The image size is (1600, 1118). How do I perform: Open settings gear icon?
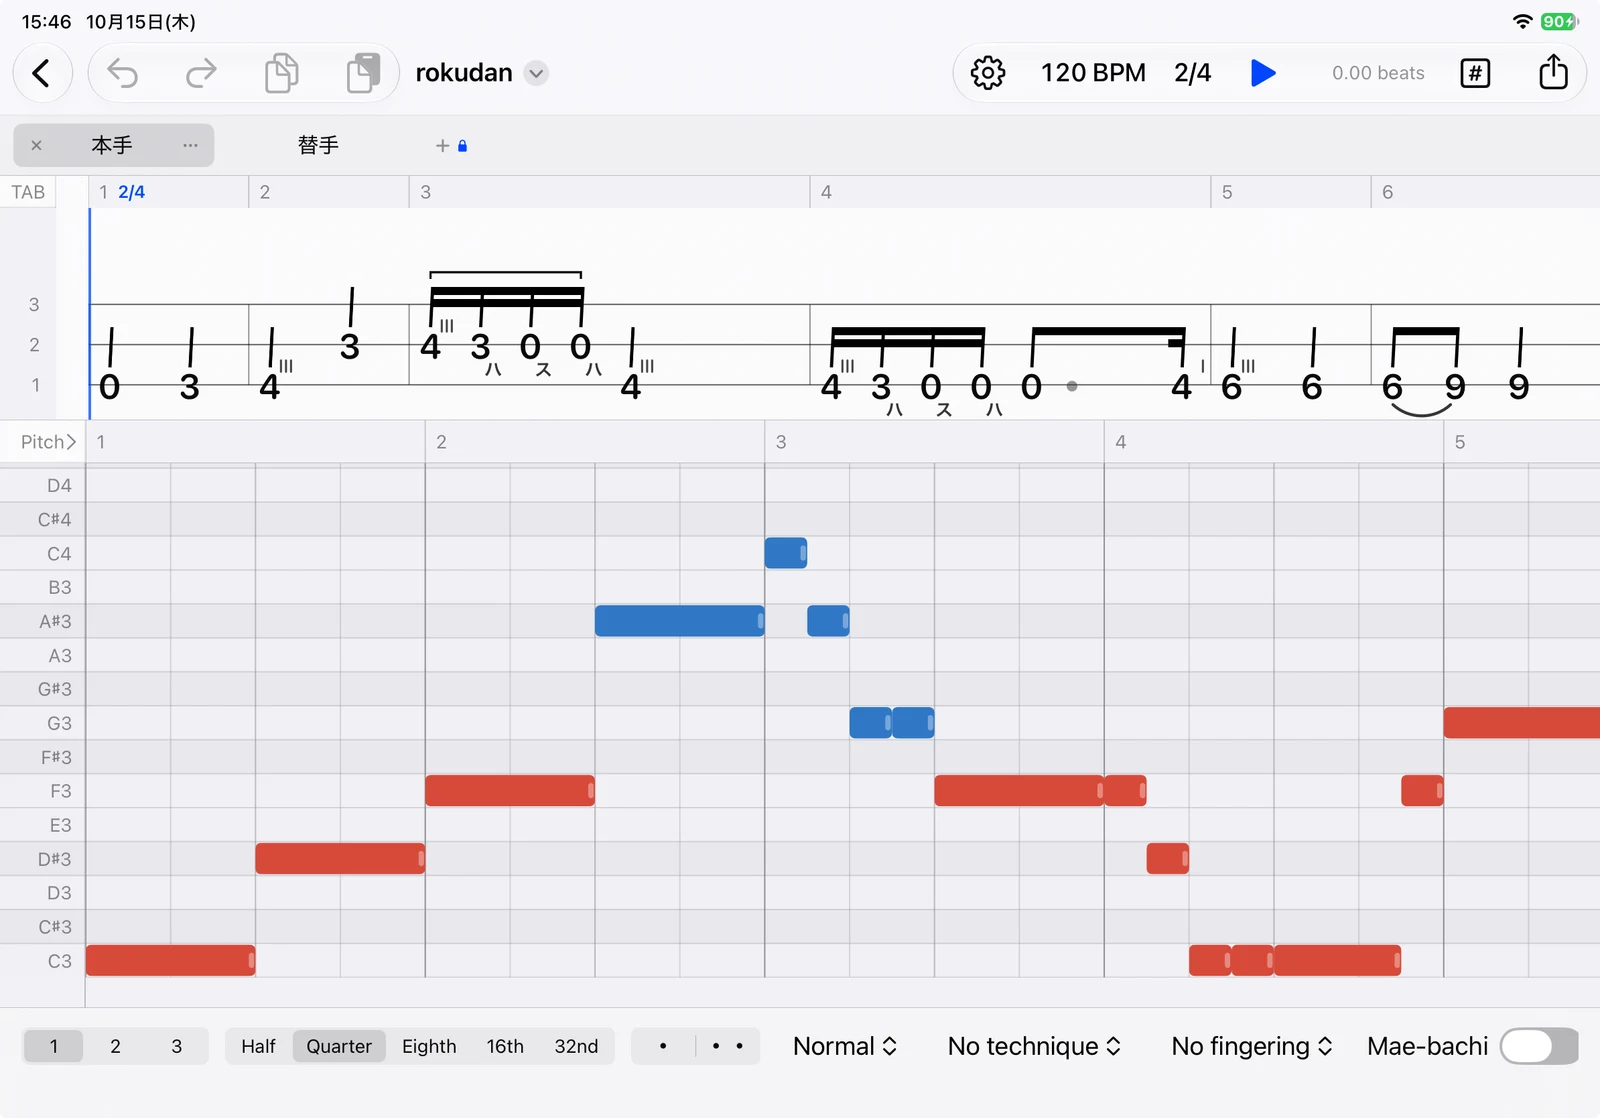tap(988, 73)
